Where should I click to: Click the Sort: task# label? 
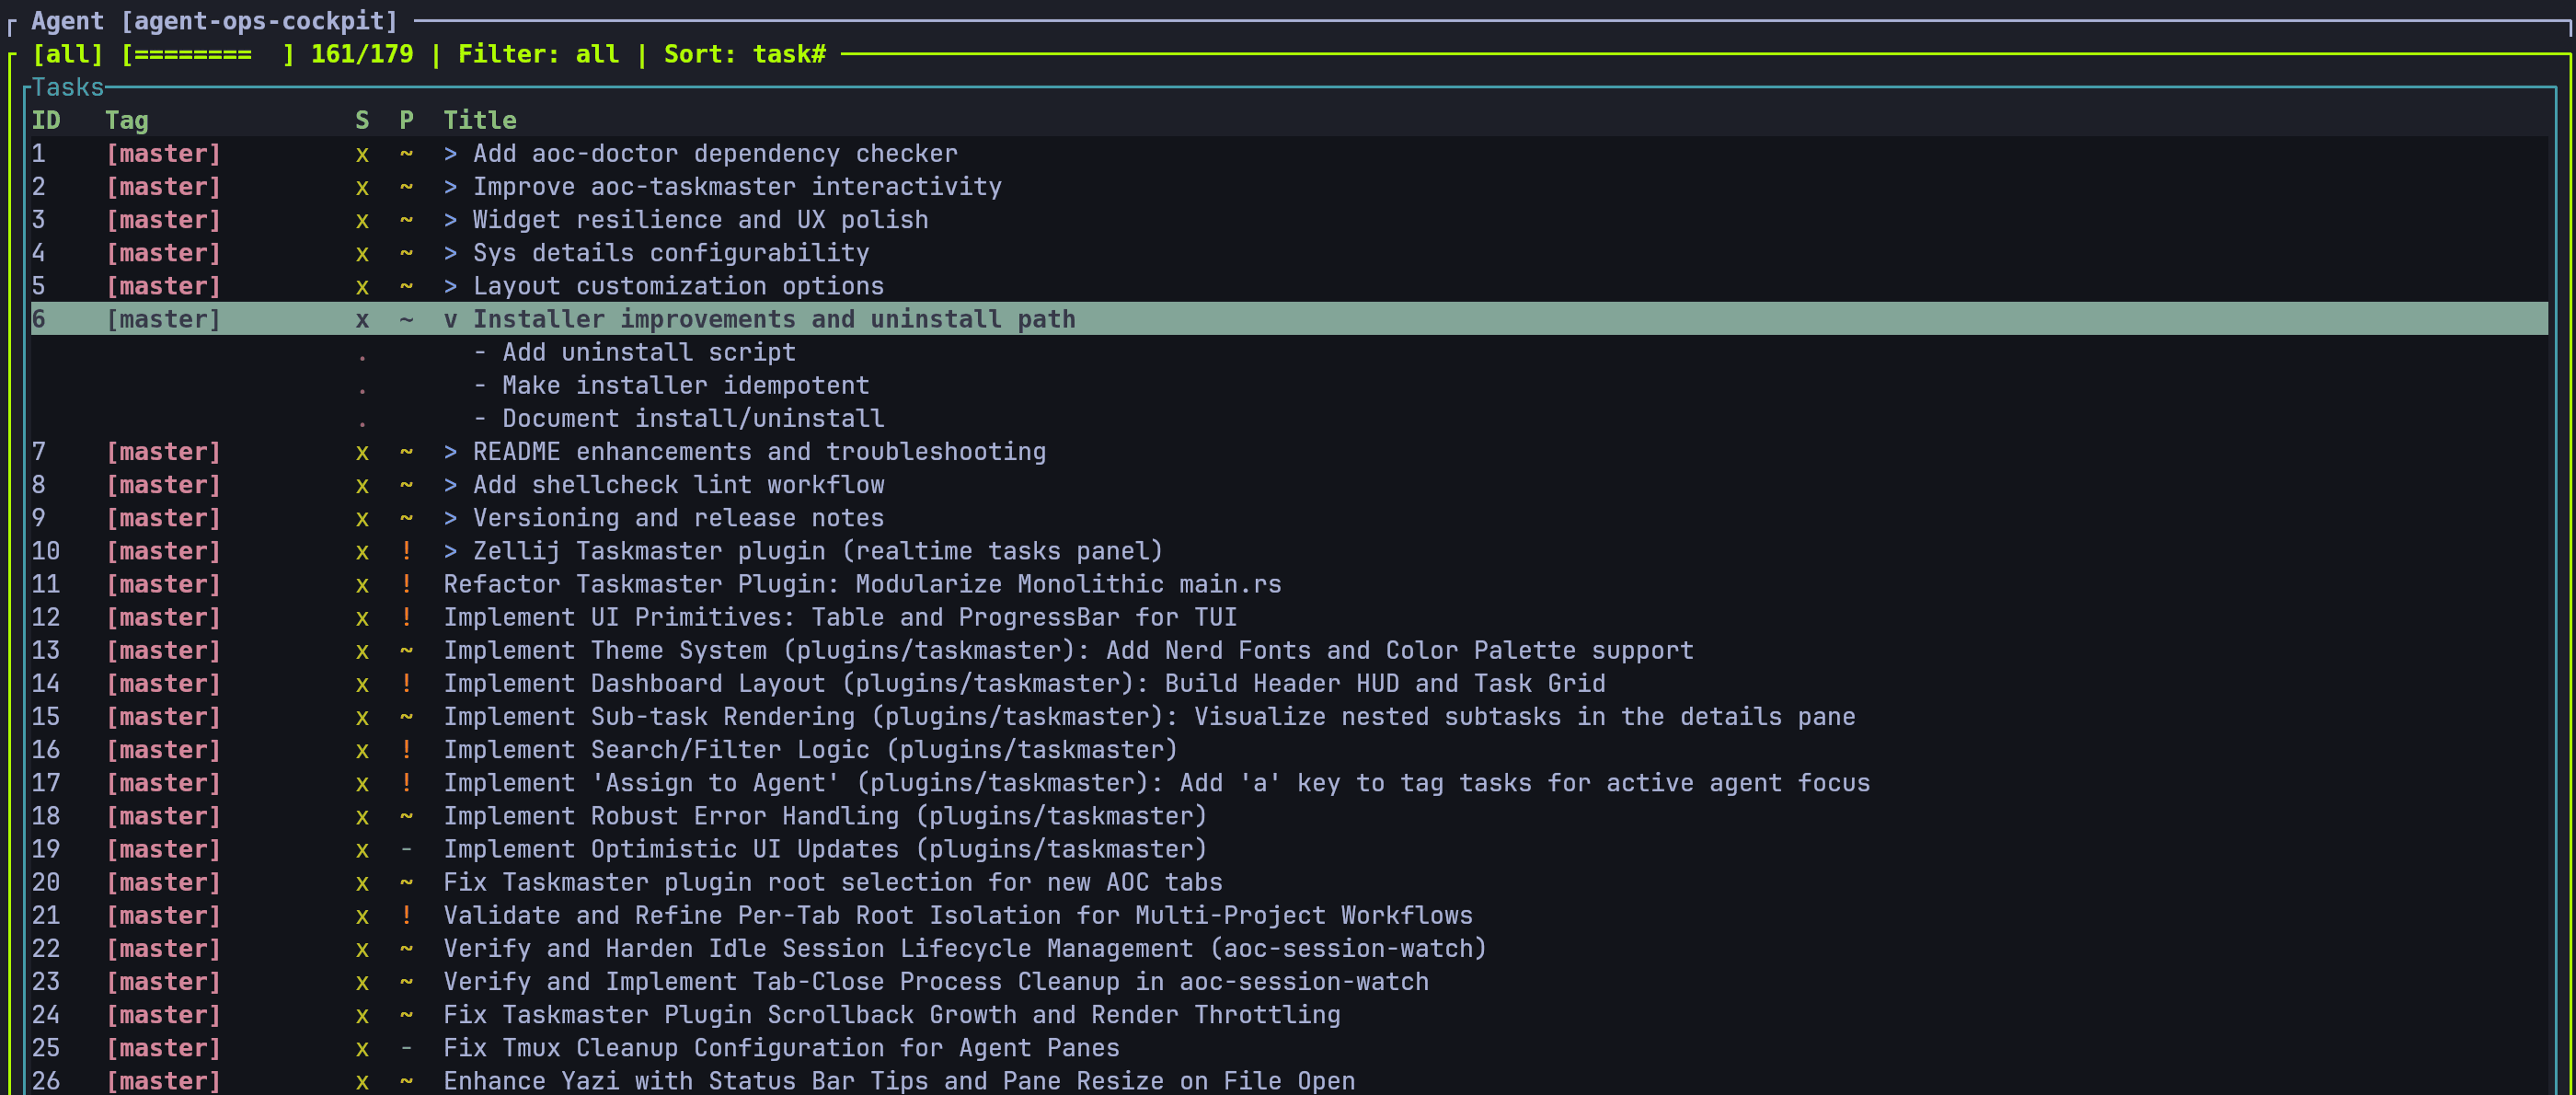point(745,54)
